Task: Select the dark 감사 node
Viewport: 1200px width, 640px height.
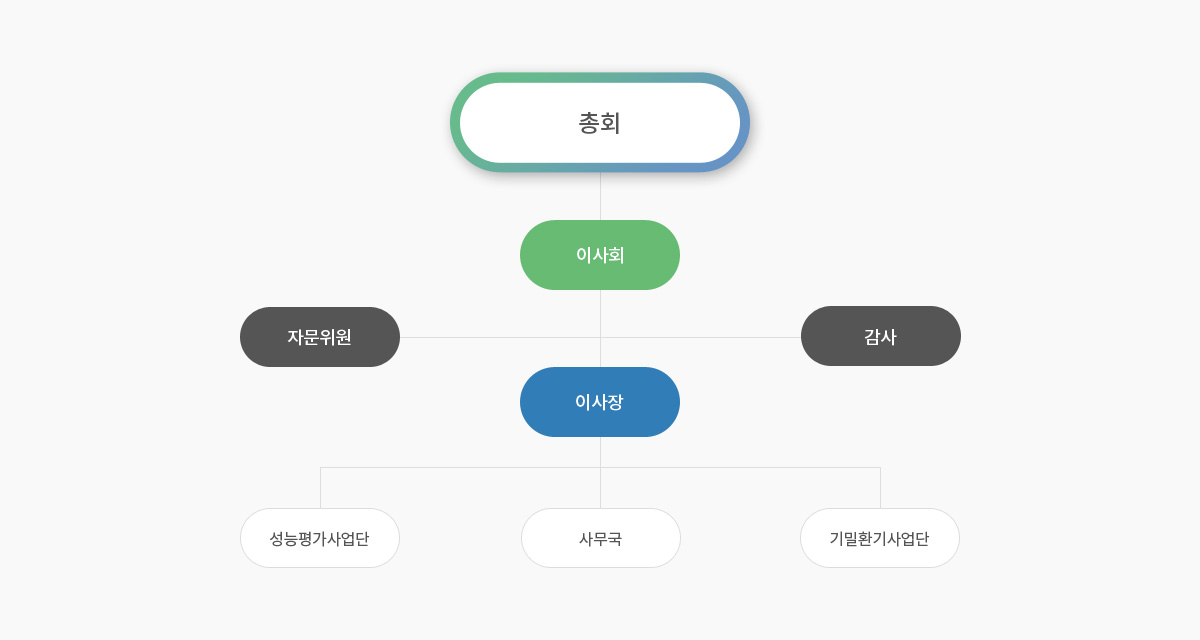Action: click(880, 336)
